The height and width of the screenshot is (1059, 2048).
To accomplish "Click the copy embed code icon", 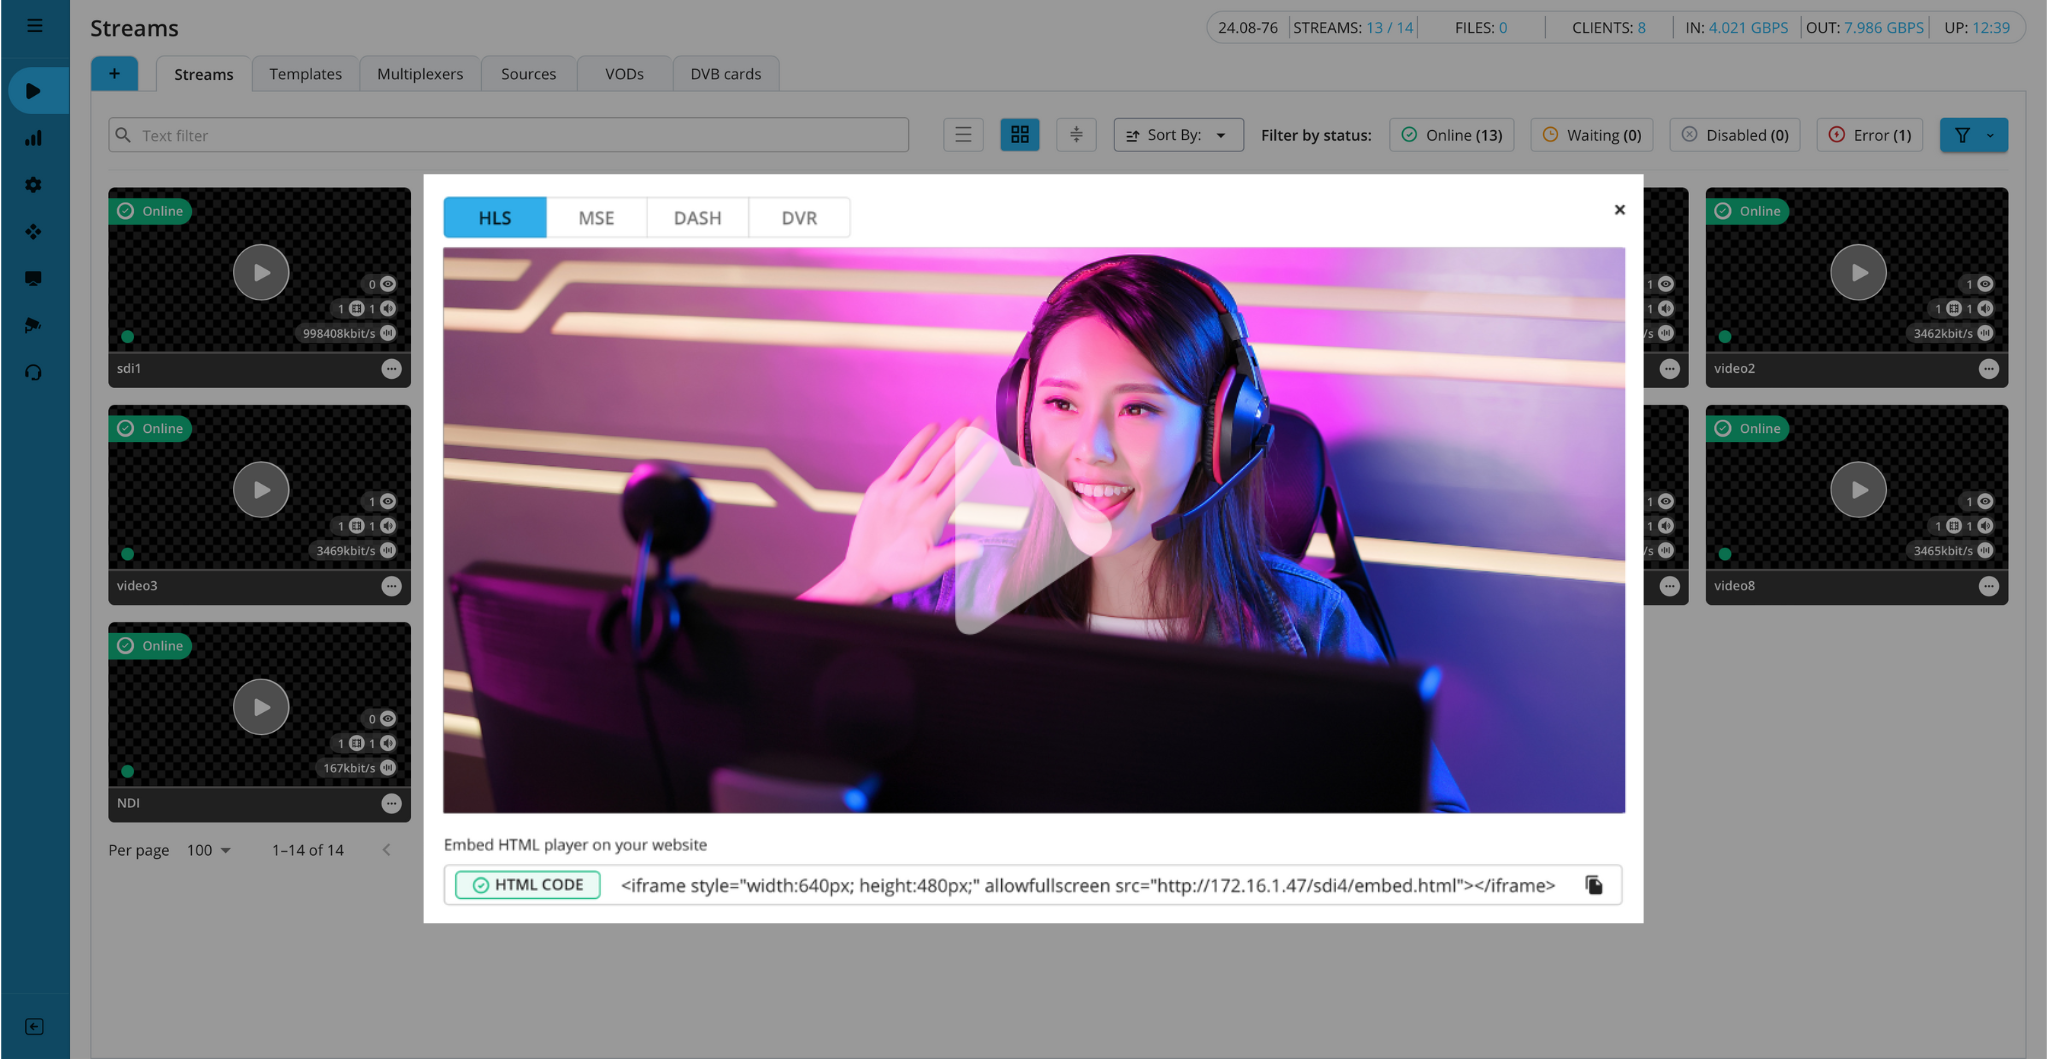I will pos(1594,885).
